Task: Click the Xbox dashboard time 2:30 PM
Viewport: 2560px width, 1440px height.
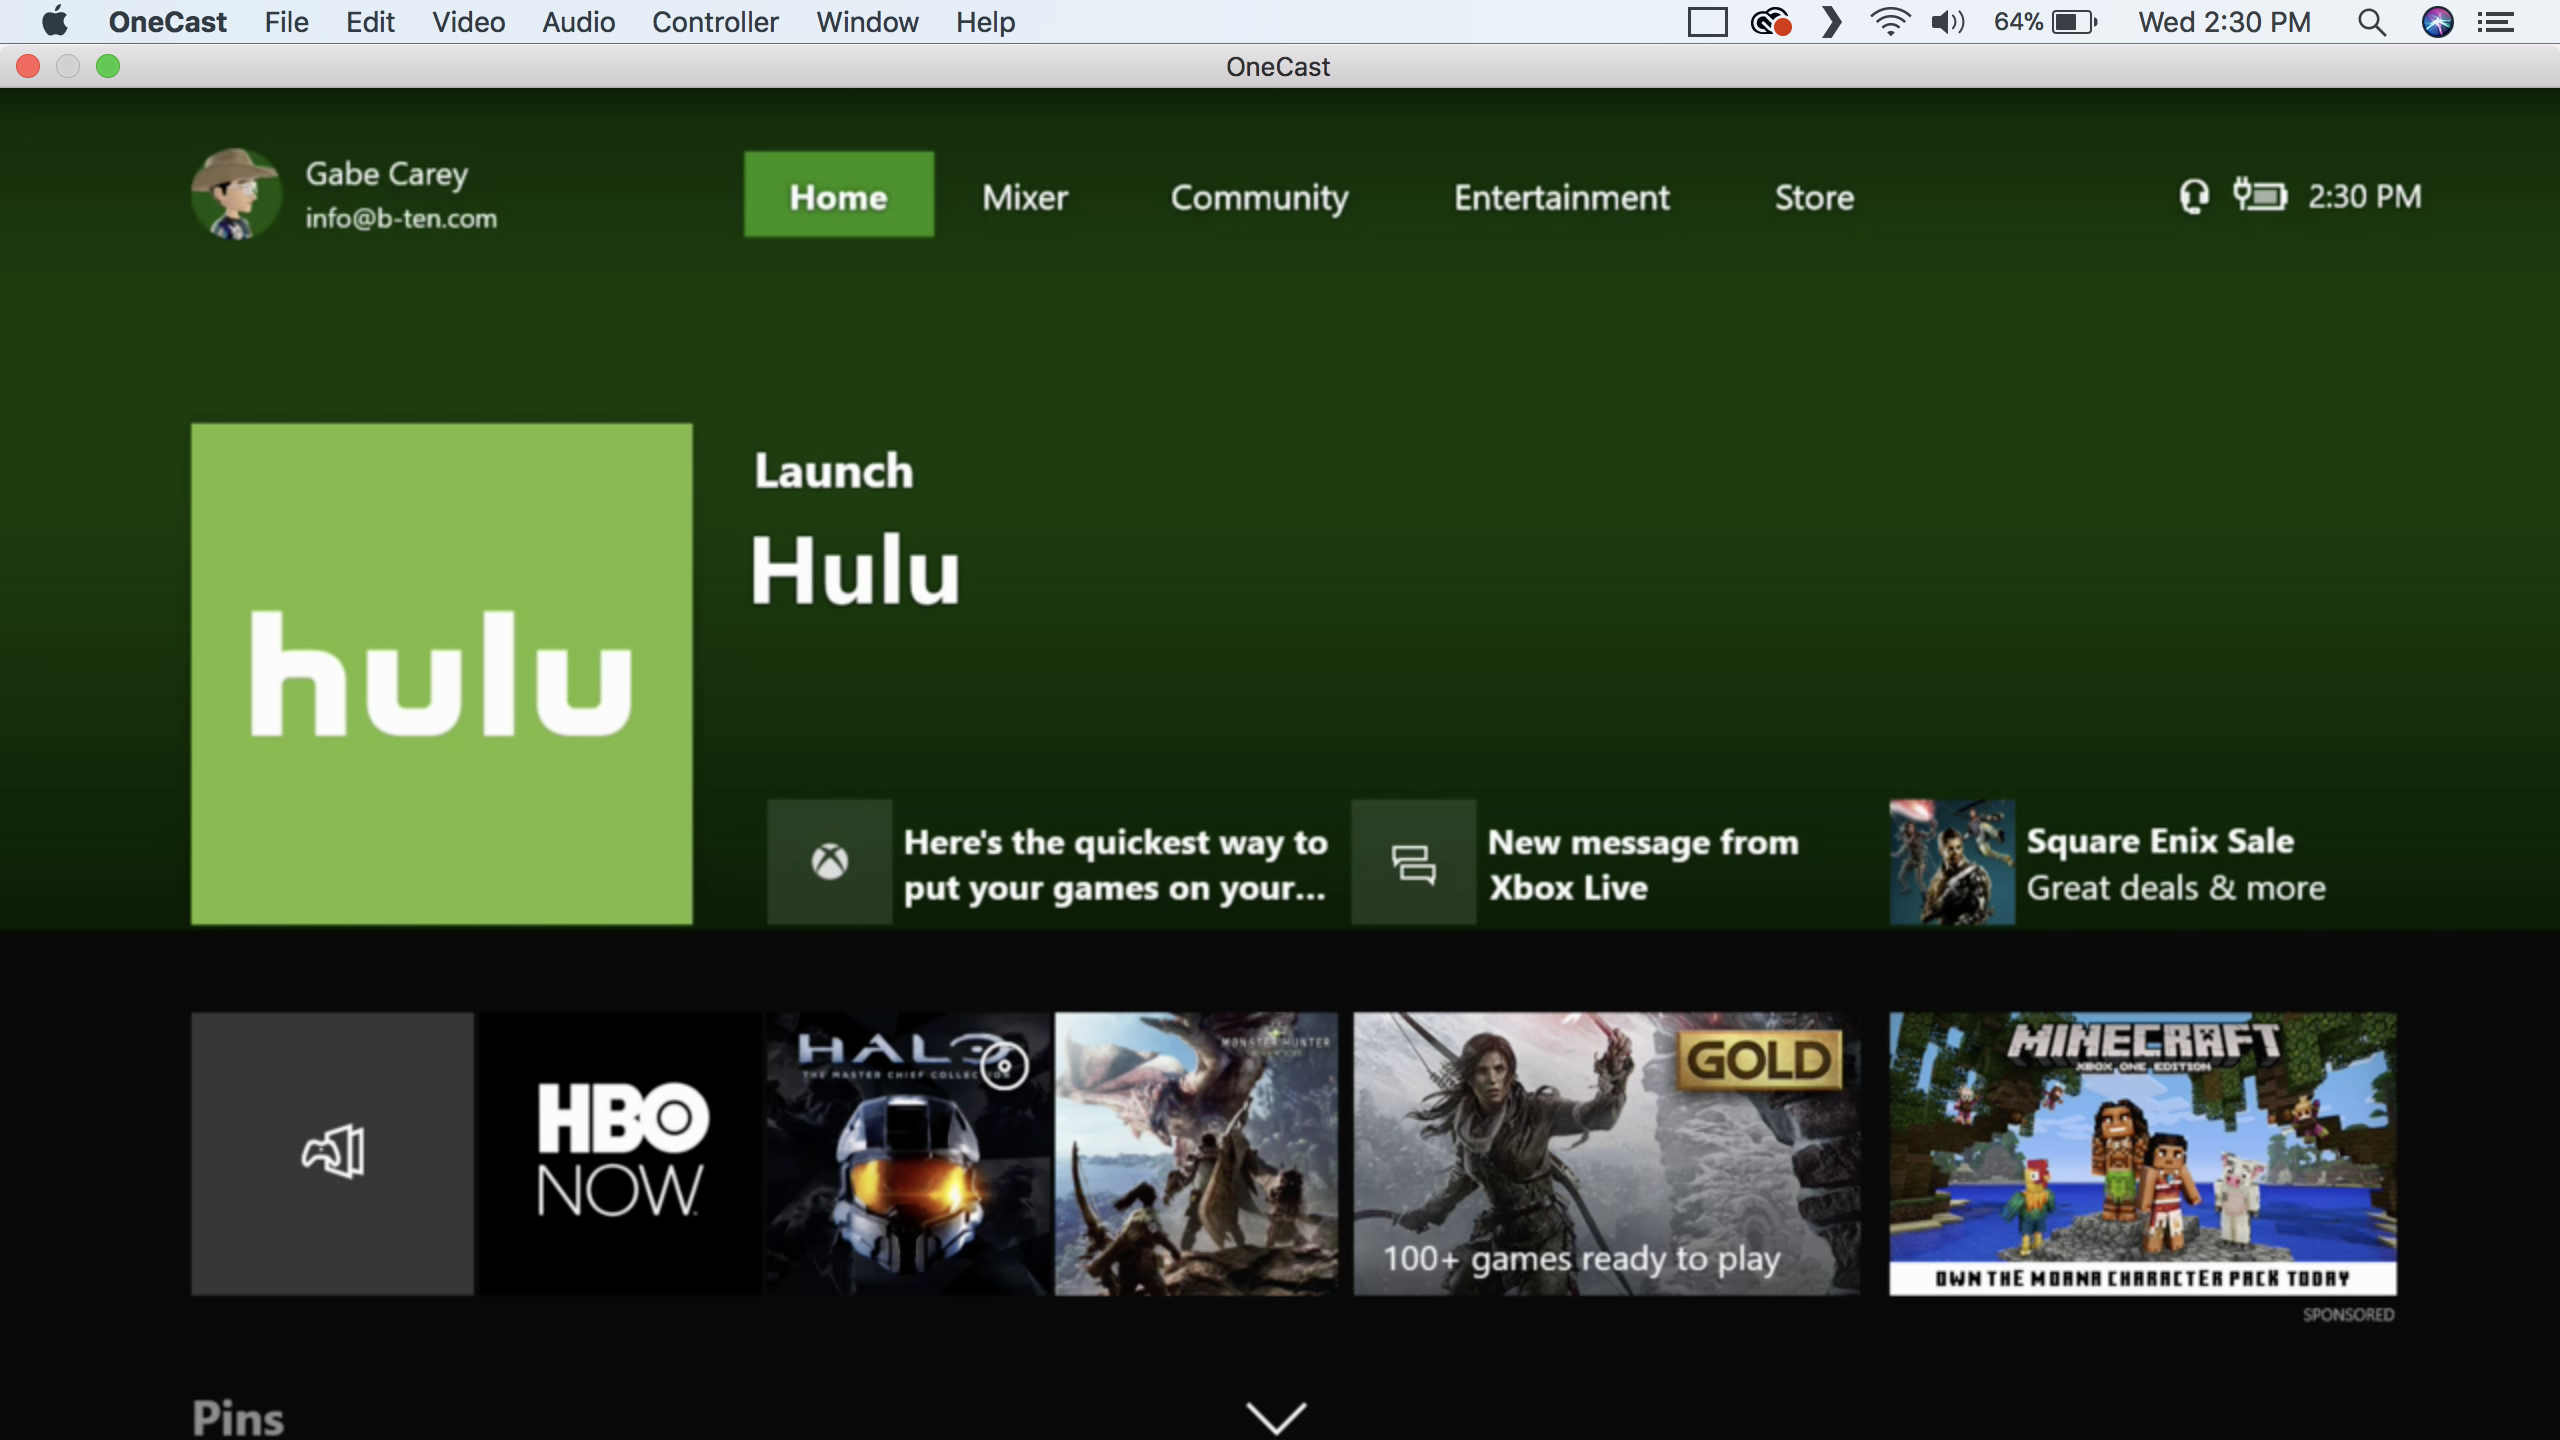Action: click(x=2364, y=196)
